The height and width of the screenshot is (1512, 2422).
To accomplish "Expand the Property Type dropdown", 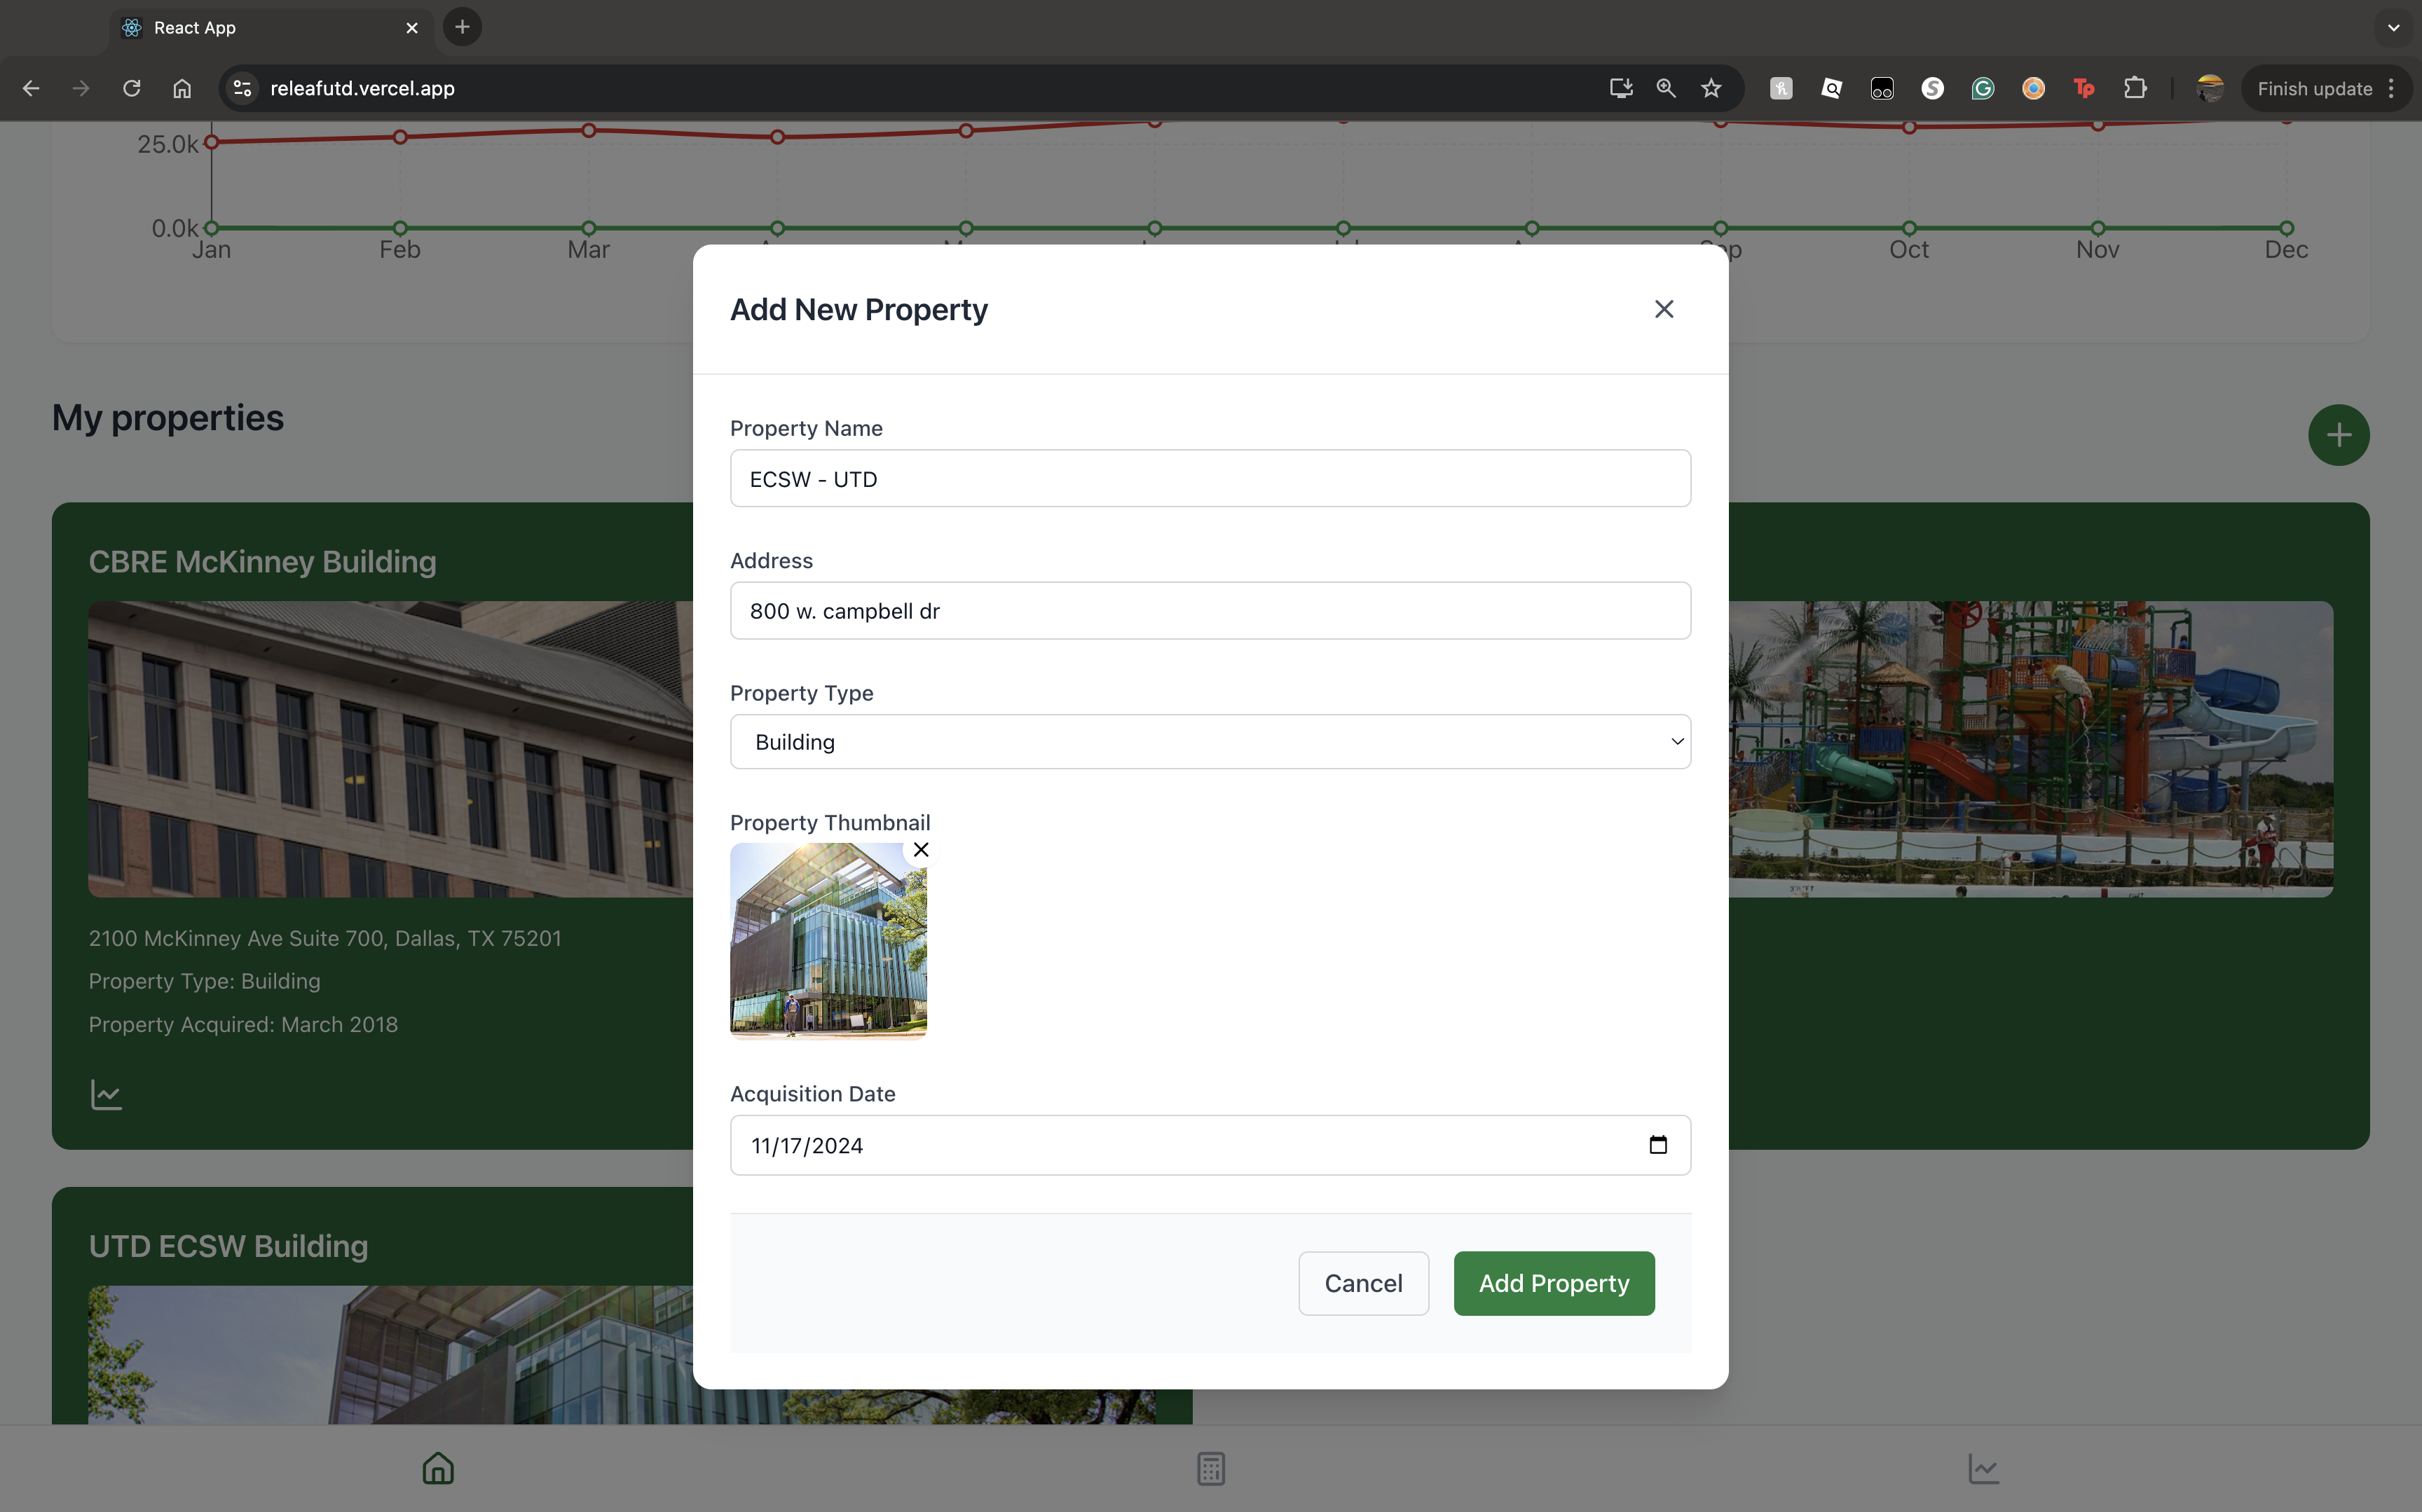I will pos(1210,742).
